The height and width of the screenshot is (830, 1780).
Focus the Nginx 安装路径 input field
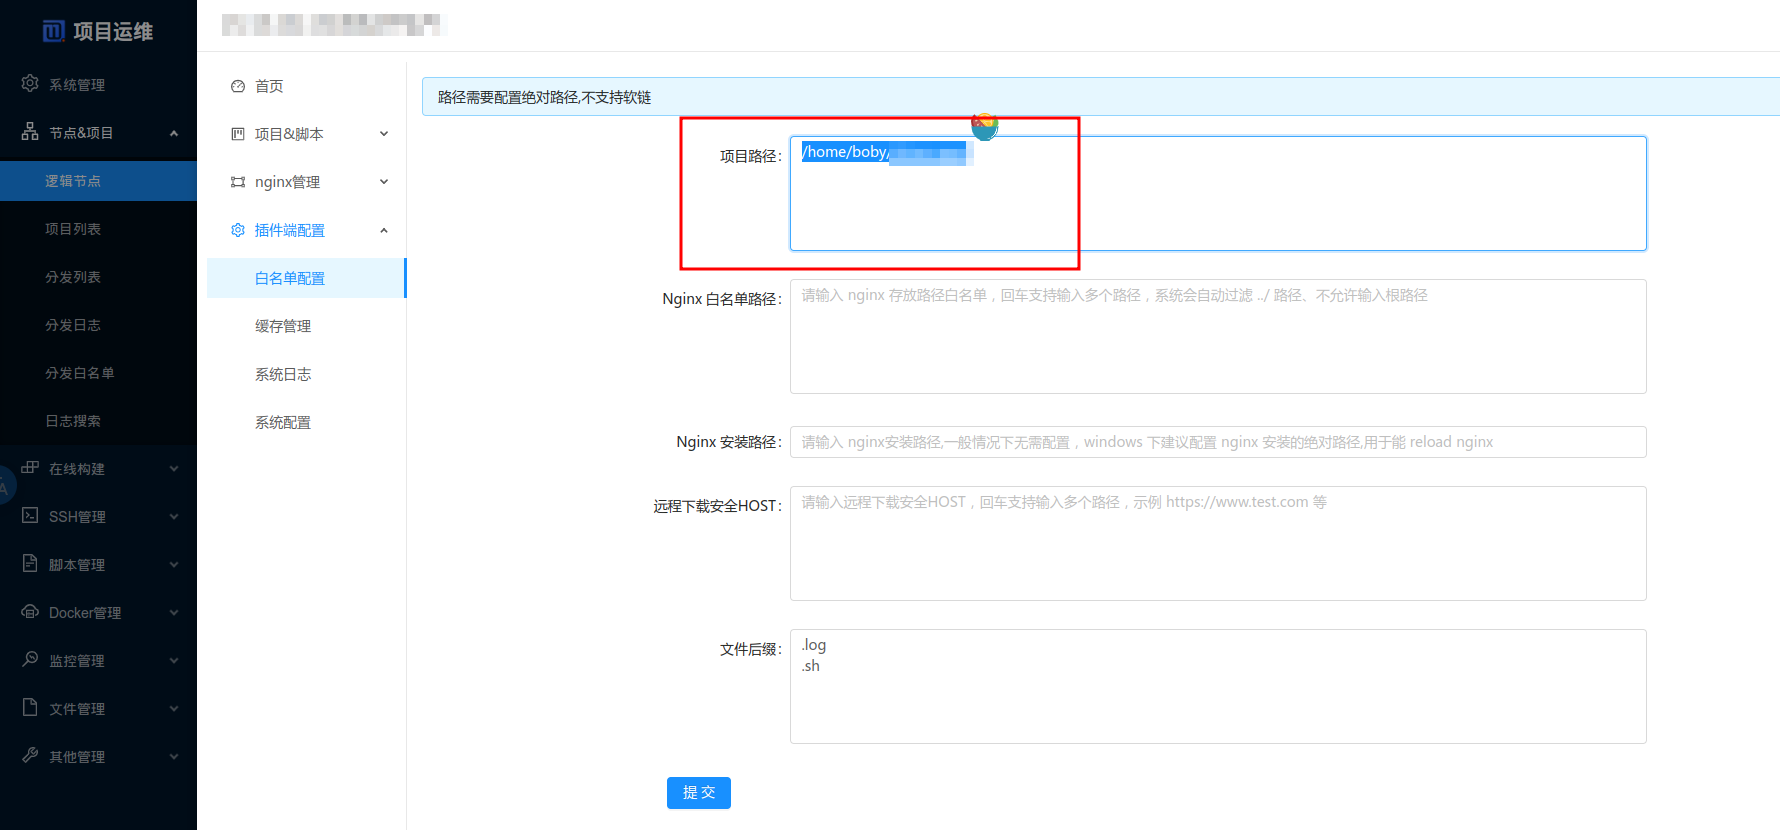(x=1217, y=442)
